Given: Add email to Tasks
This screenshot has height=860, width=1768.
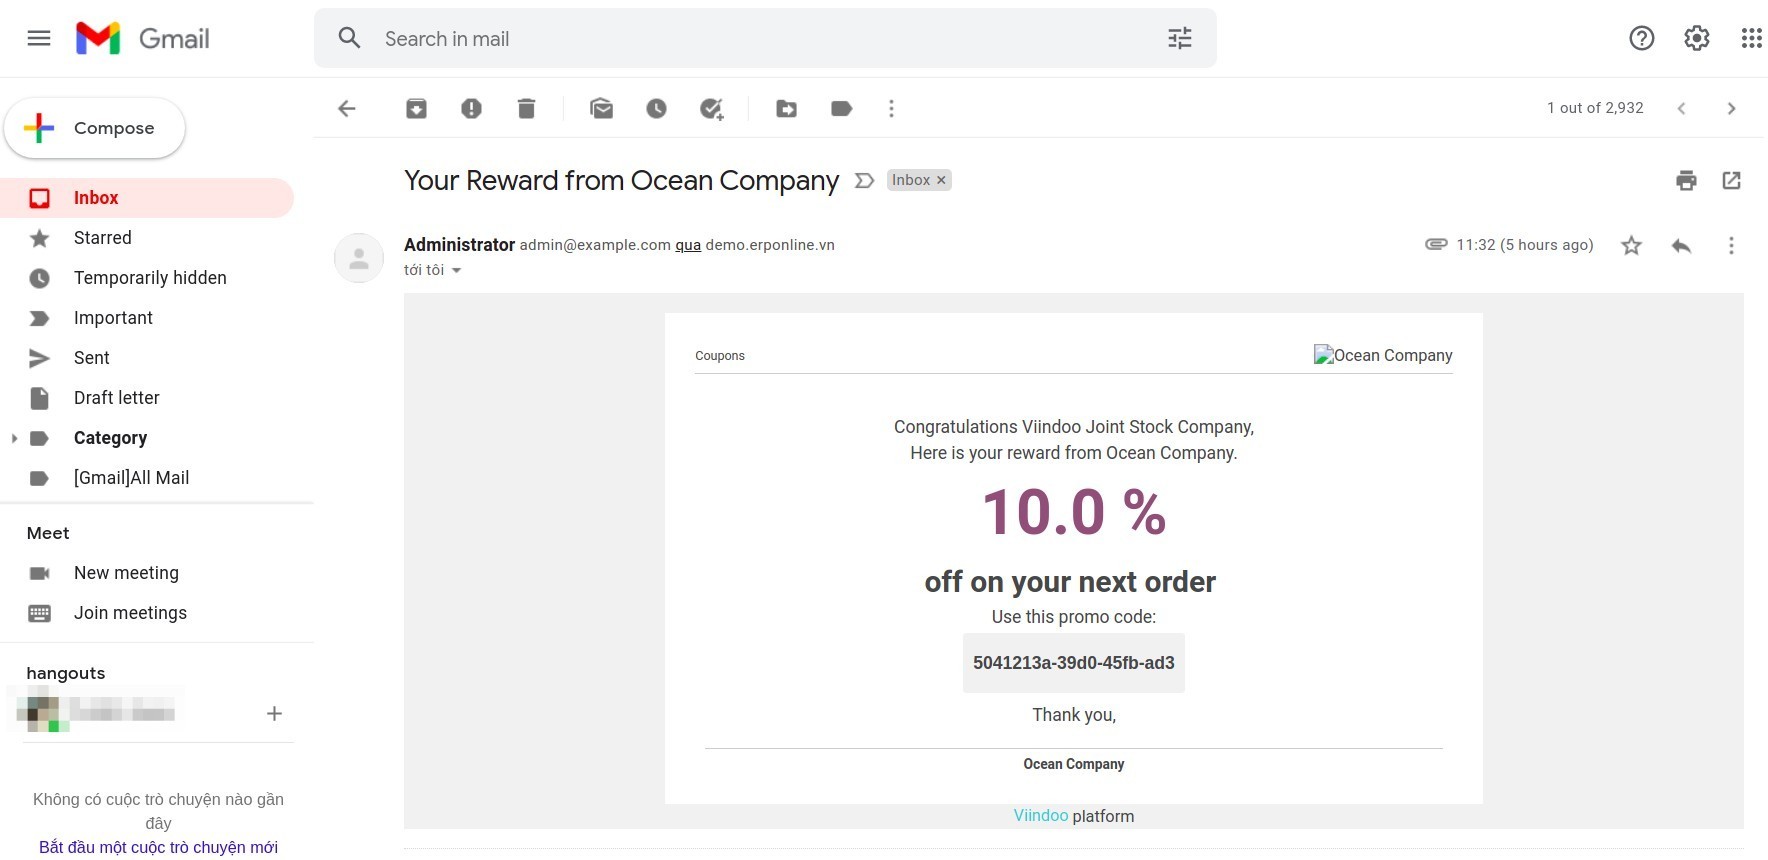Looking at the screenshot, I should (x=711, y=108).
